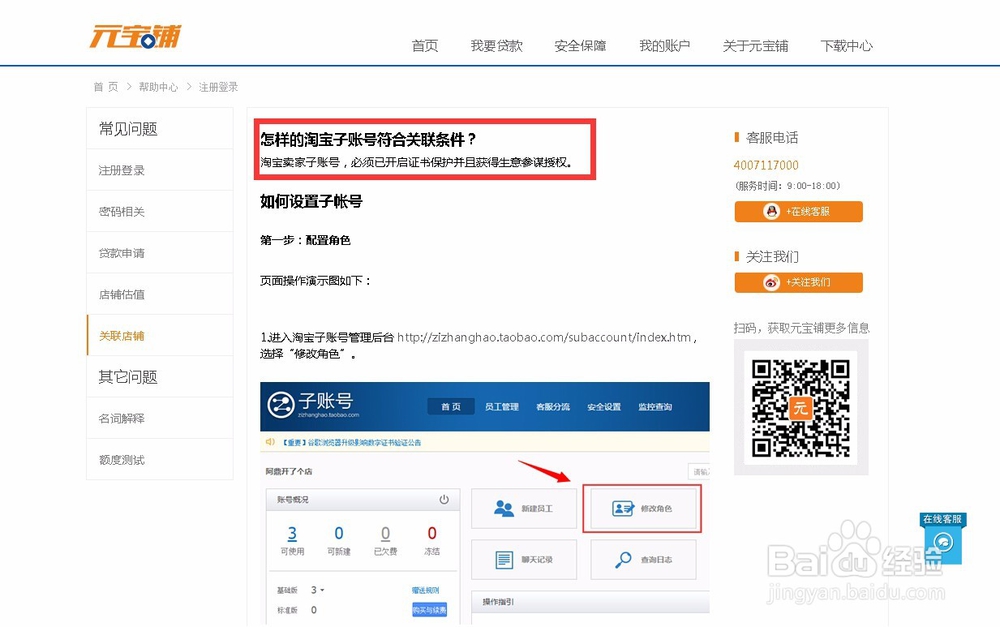This screenshot has height=627, width=1000.
Task: Select 额度测试 in the help sidebar
Action: pos(159,459)
